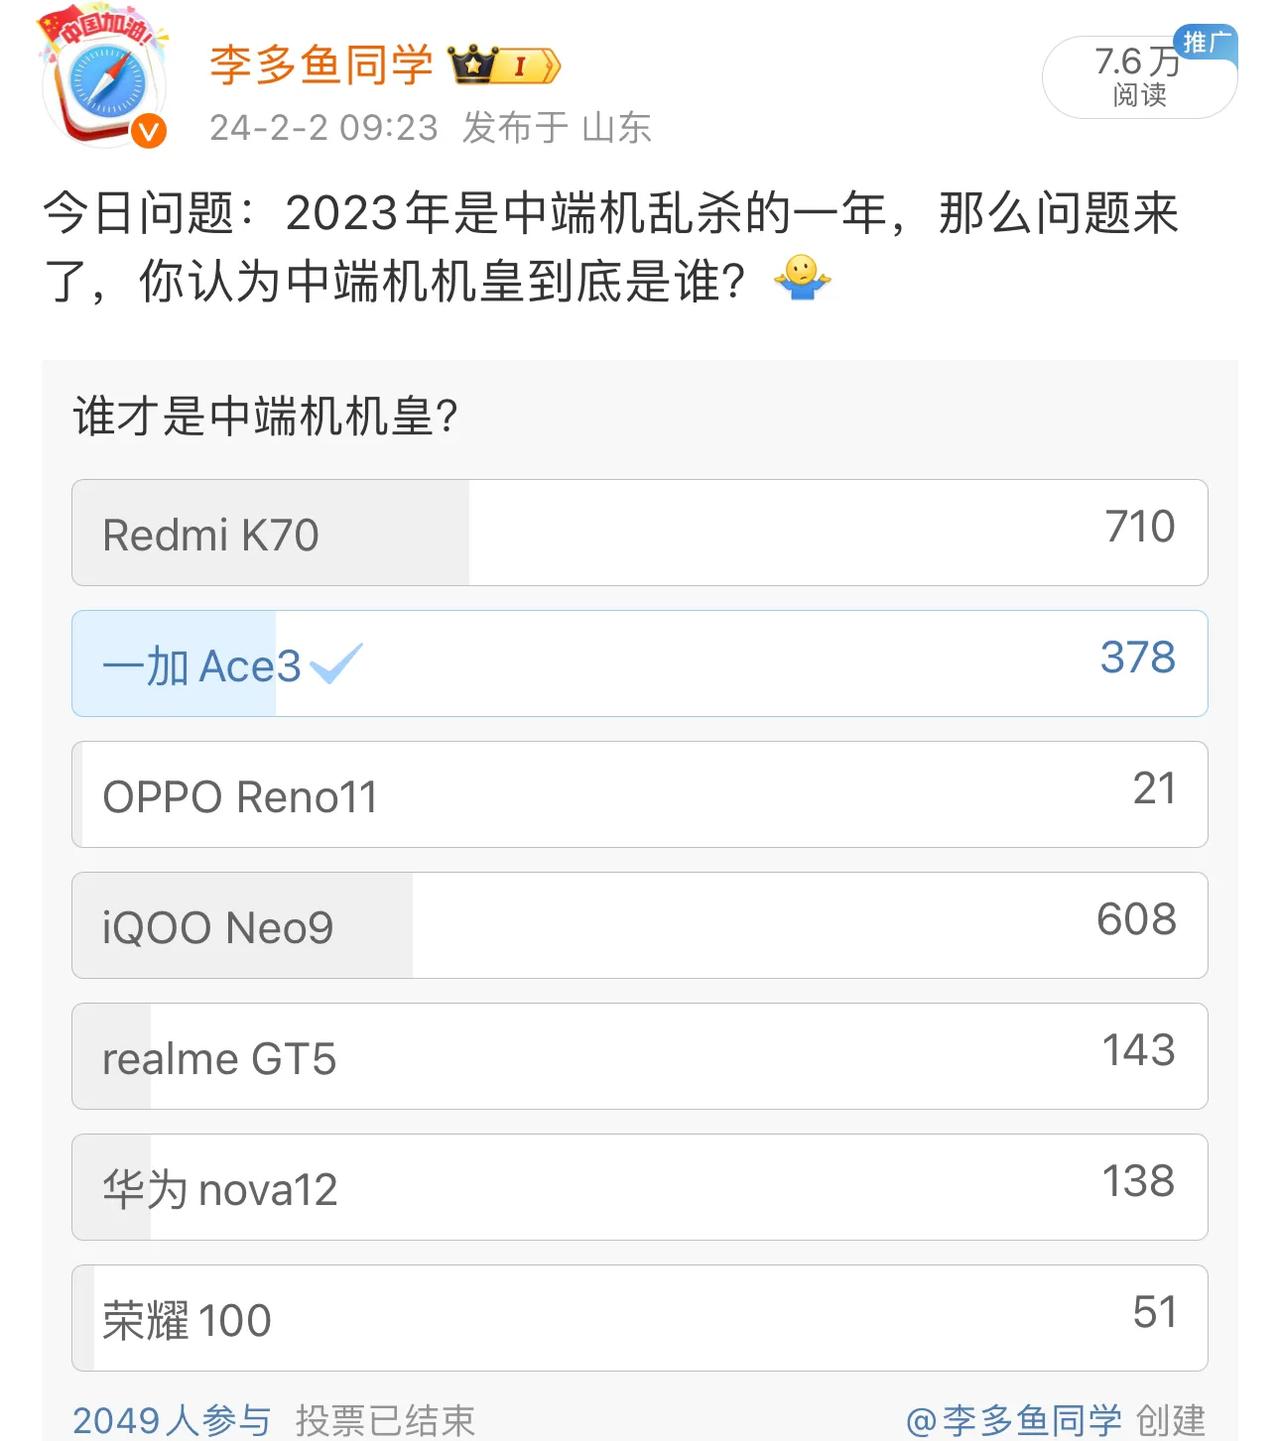Choose the 荣耀 100 poll option
The width and height of the screenshot is (1280, 1441).
(x=639, y=1319)
